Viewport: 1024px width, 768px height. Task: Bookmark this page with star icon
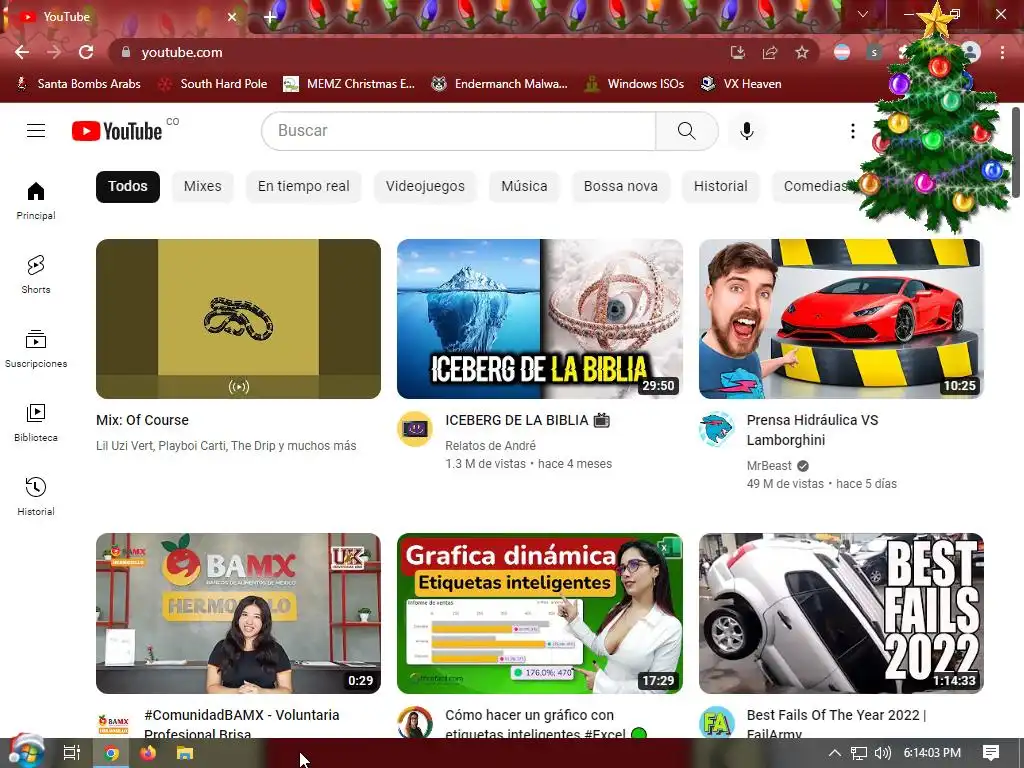802,52
